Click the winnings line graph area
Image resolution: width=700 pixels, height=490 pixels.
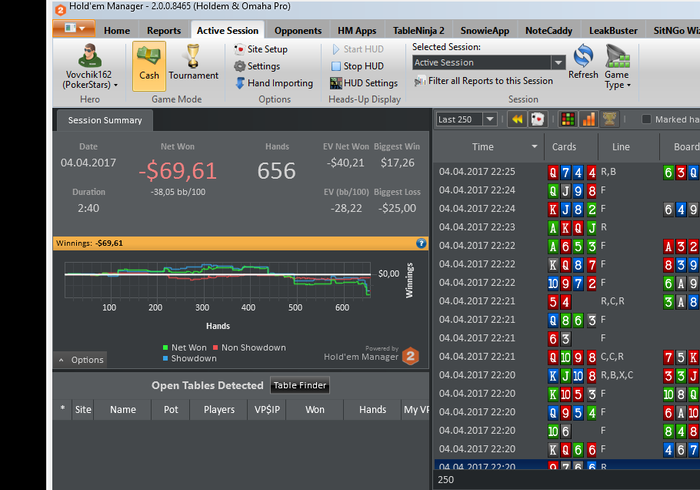(x=217, y=280)
